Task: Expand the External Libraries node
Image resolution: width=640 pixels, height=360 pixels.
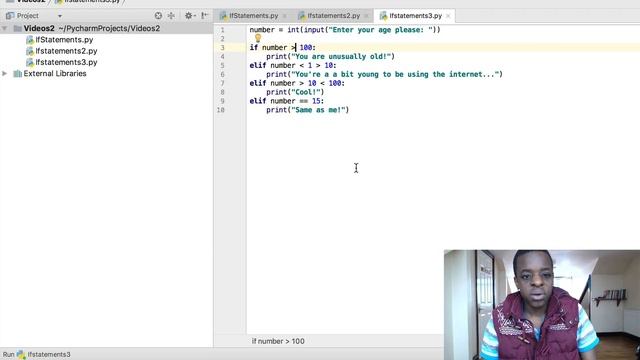Action: point(4,73)
